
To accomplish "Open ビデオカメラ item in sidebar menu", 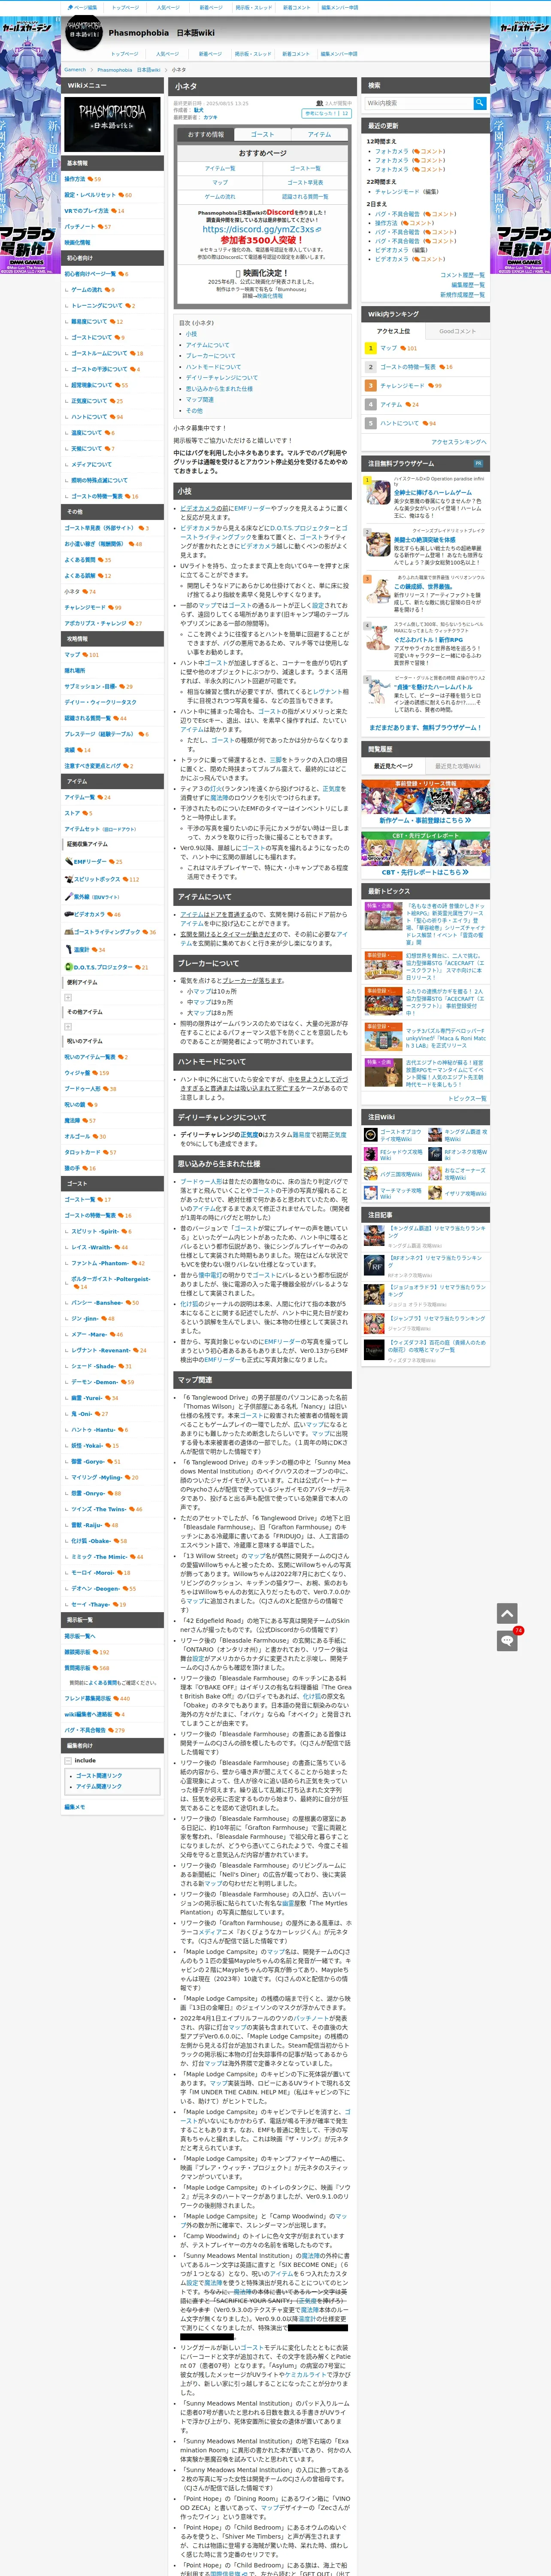I will point(84,914).
